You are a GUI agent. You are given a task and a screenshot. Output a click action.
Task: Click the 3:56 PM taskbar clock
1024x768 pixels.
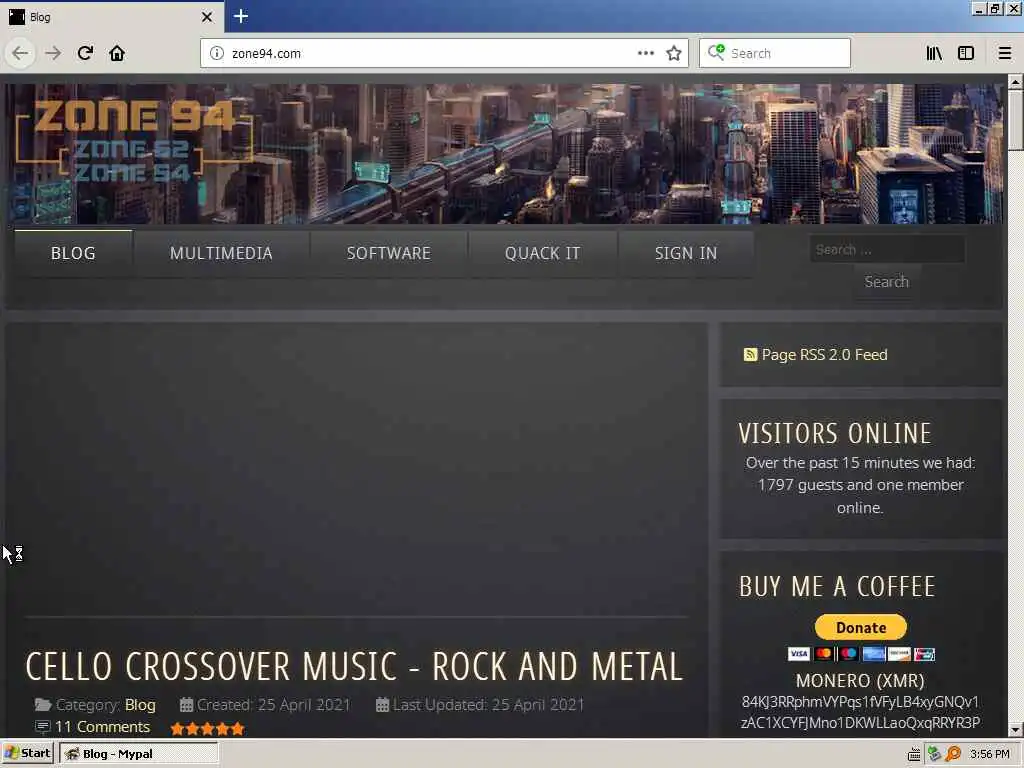pyautogui.click(x=990, y=754)
